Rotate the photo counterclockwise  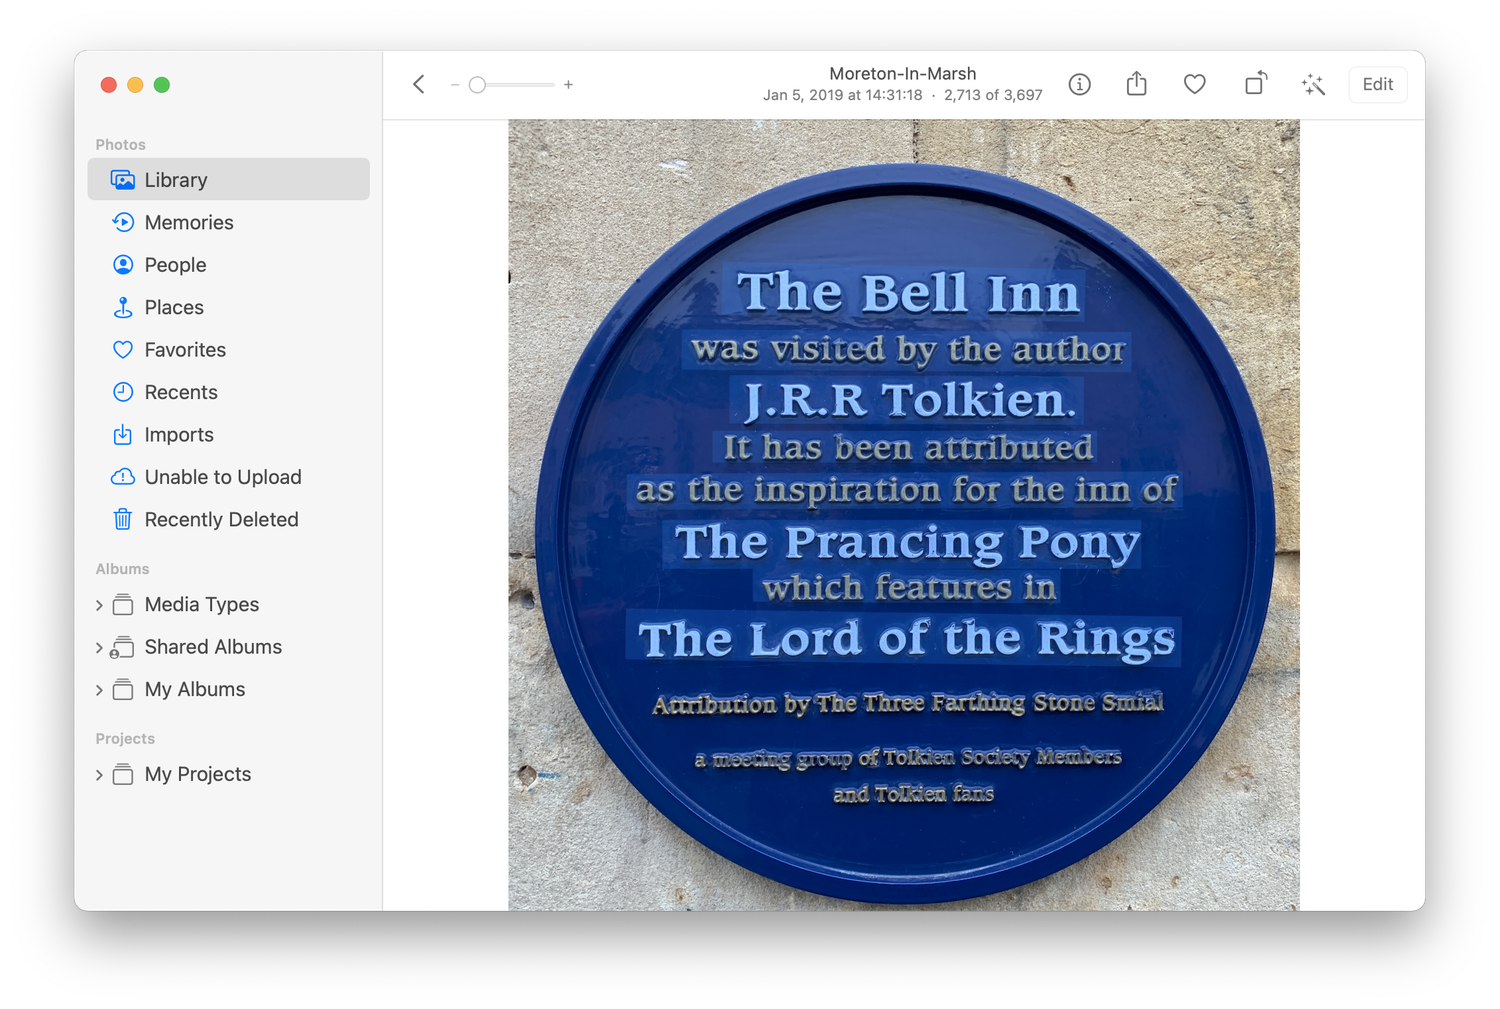(x=1255, y=84)
